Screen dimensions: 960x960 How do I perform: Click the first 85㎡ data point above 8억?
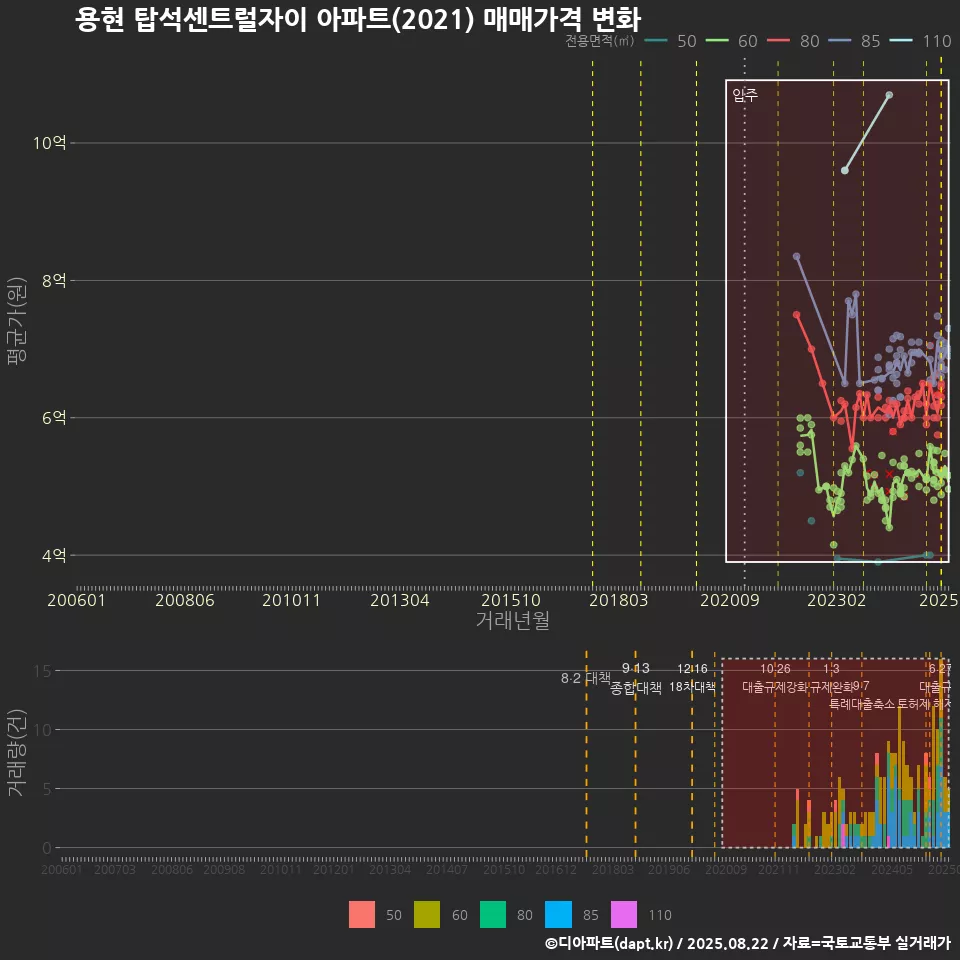coord(797,257)
